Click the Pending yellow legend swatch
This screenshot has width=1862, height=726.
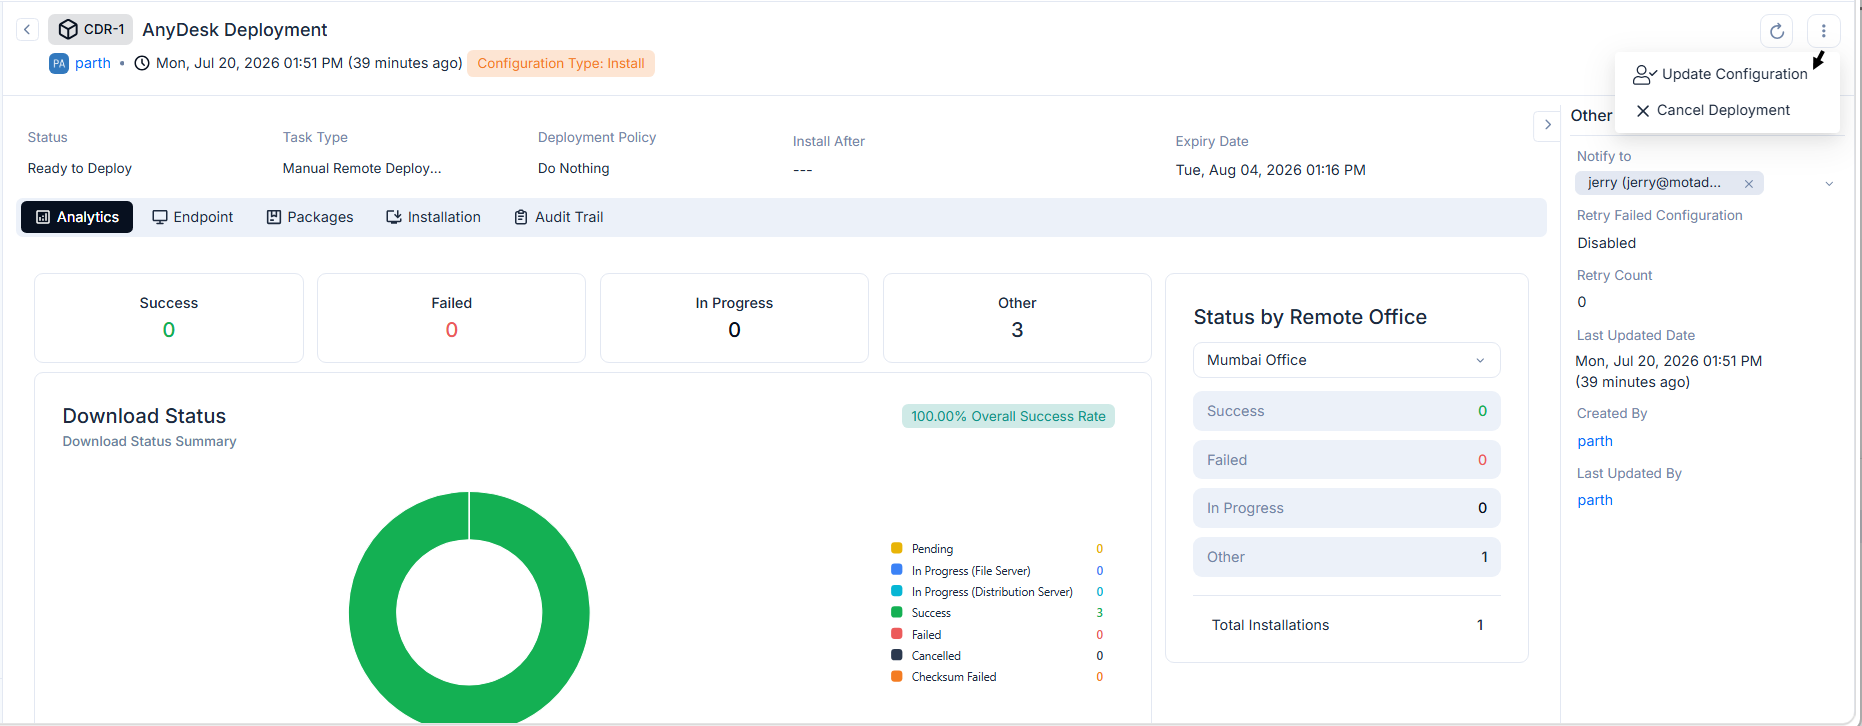tap(897, 548)
